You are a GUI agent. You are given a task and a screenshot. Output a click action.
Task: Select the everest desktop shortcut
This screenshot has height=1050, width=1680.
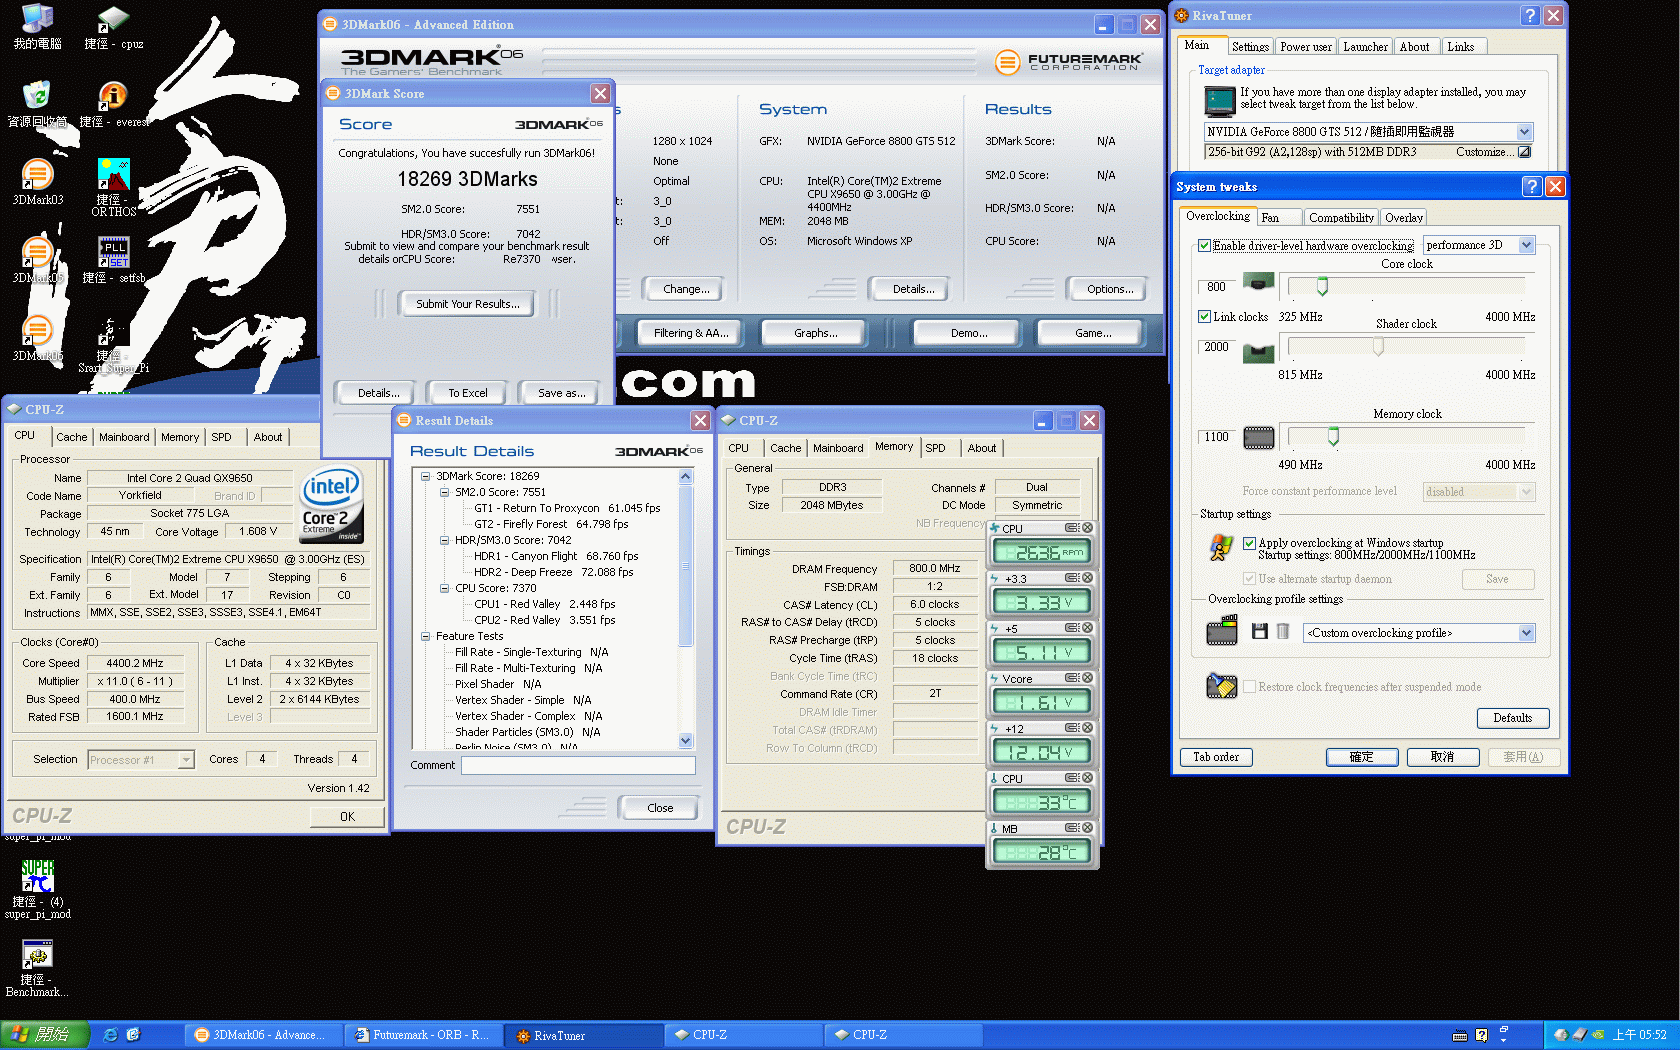click(113, 103)
